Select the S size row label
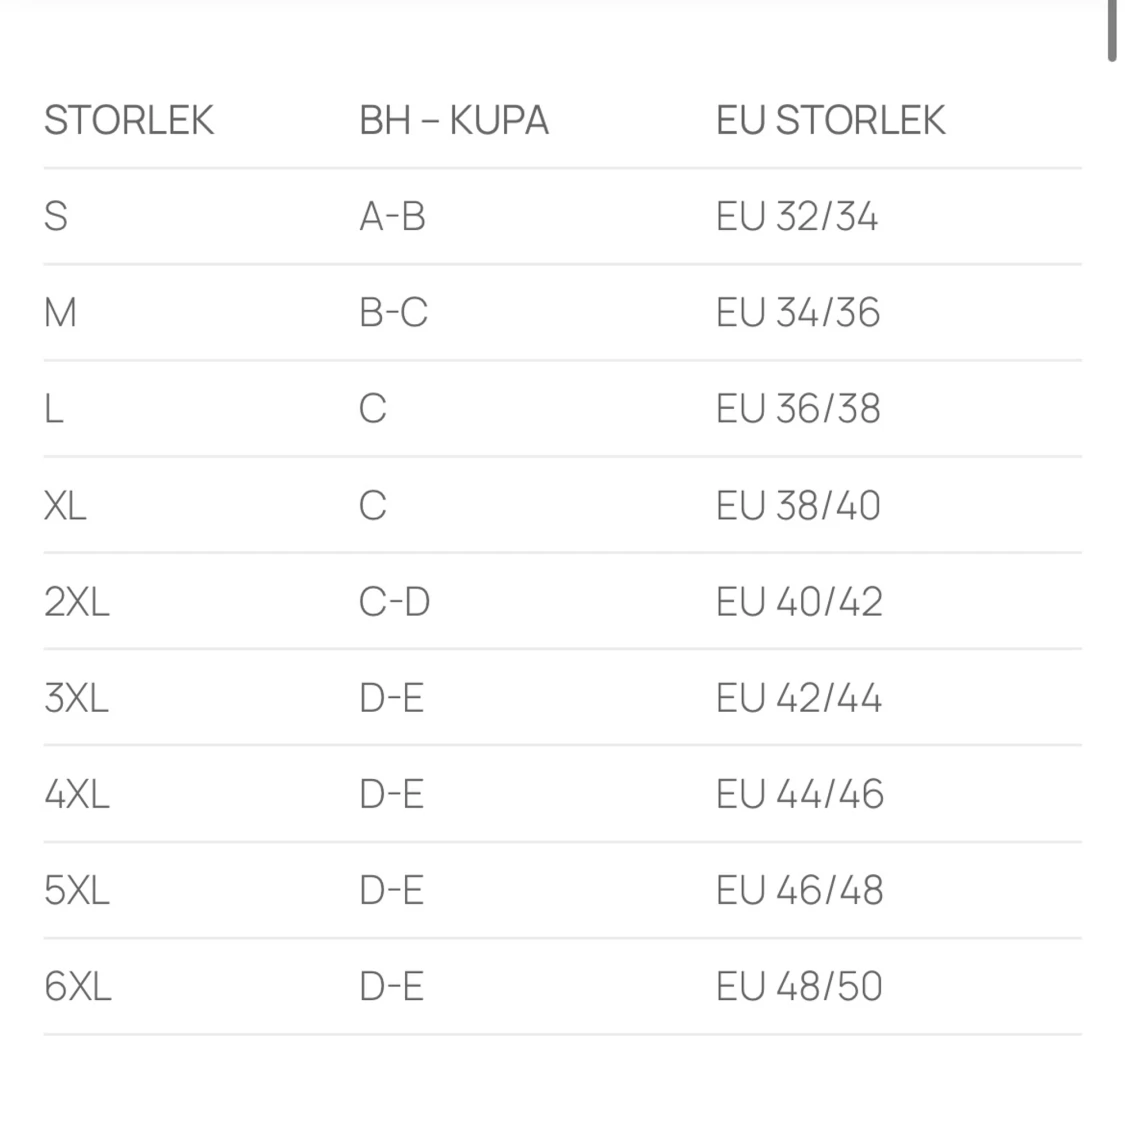The width and height of the screenshot is (1125, 1126). point(56,216)
